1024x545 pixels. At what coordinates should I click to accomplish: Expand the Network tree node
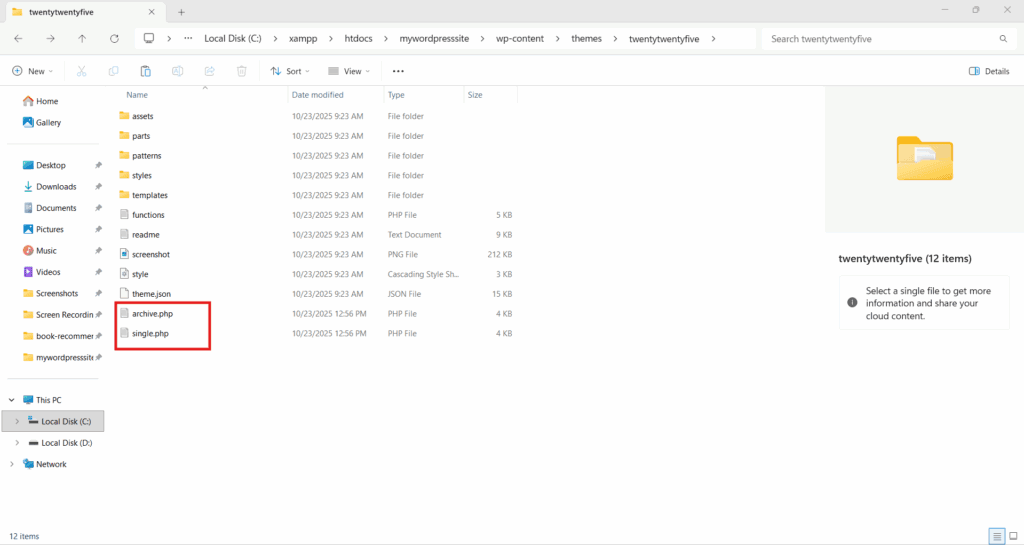point(12,464)
